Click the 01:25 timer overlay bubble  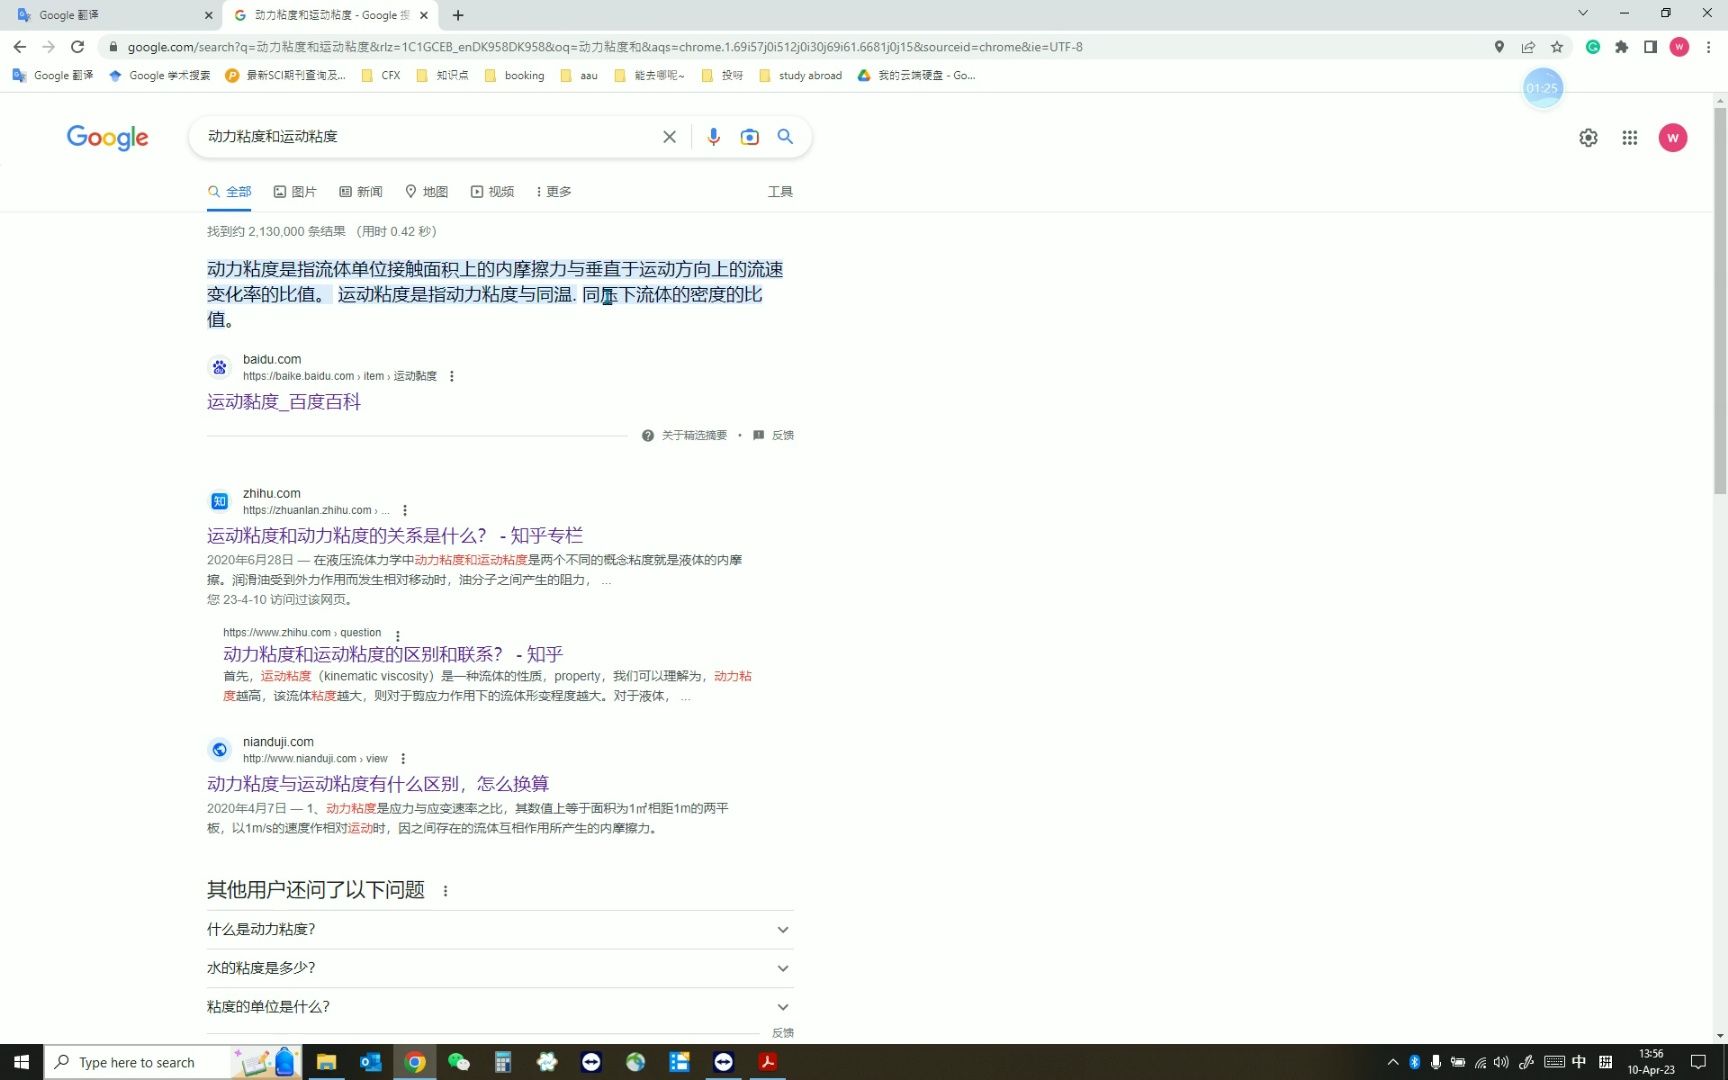[1542, 88]
